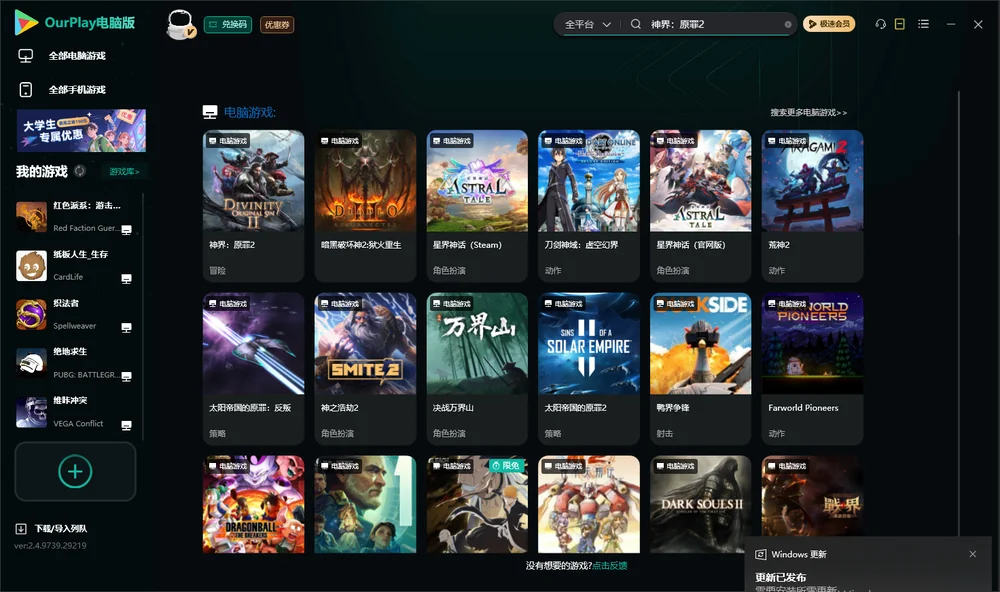
Task: Open 搜索更多电脑游戏>> link
Action: tap(808, 112)
